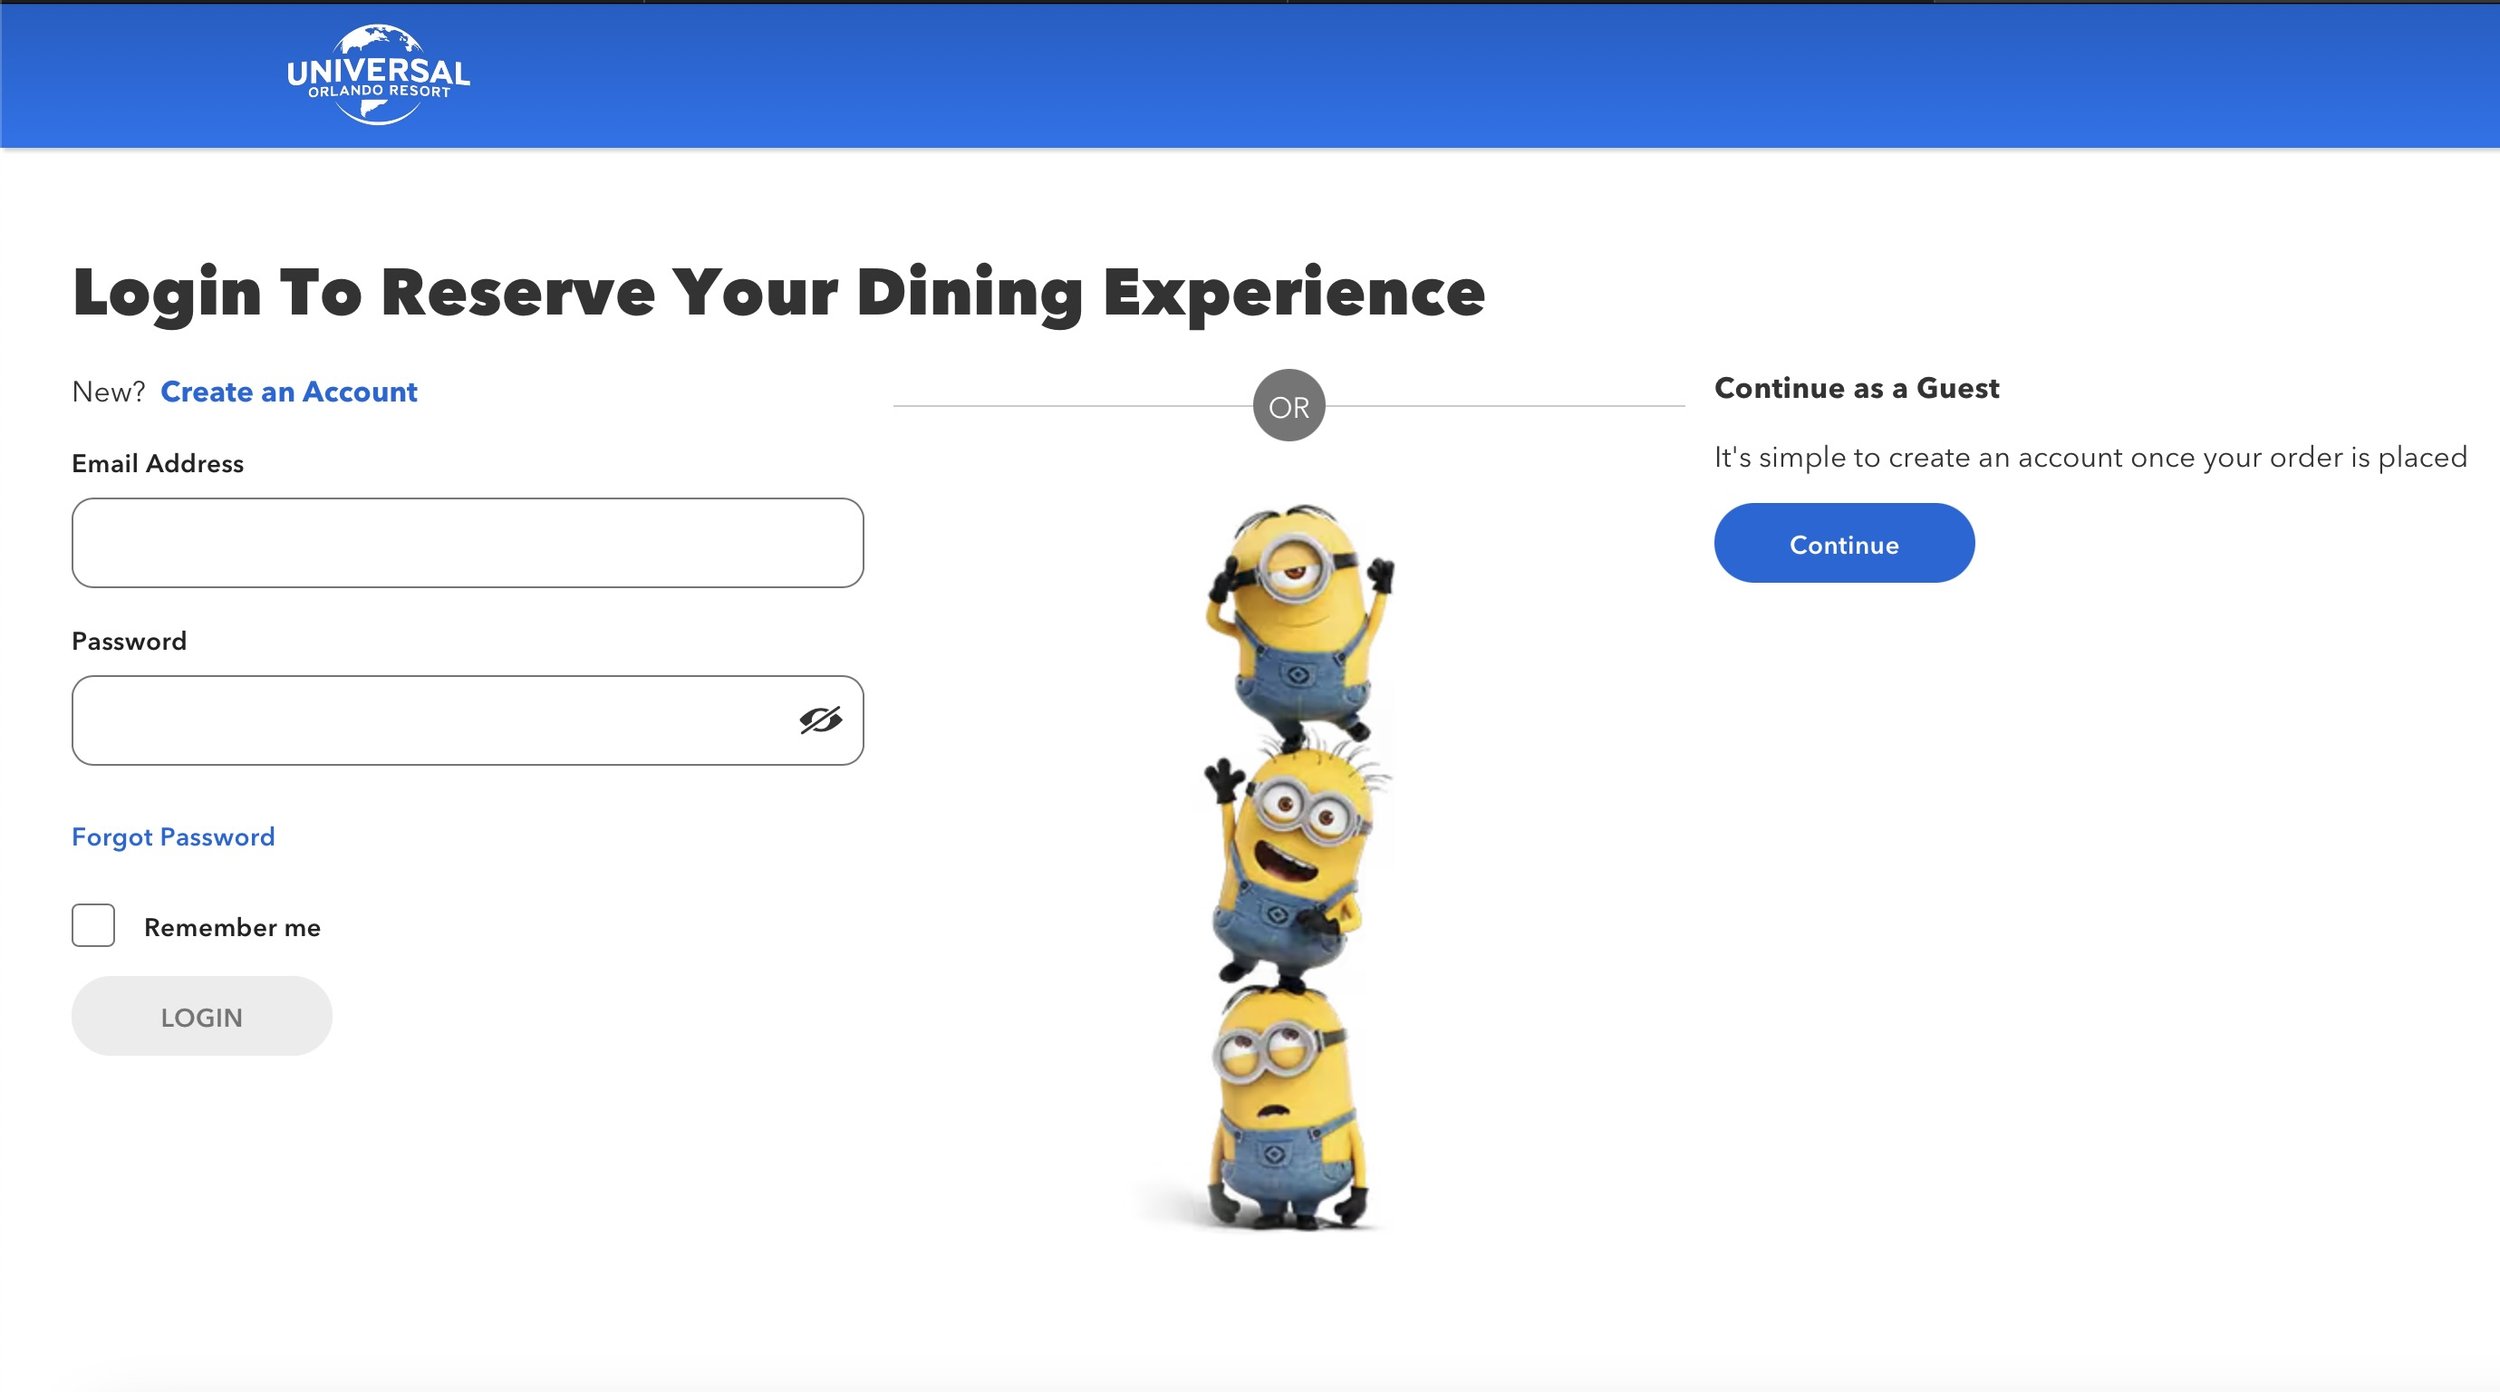Click the Universal Orlando Resort logo
Viewport: 2500px width, 1392px height.
(378, 75)
